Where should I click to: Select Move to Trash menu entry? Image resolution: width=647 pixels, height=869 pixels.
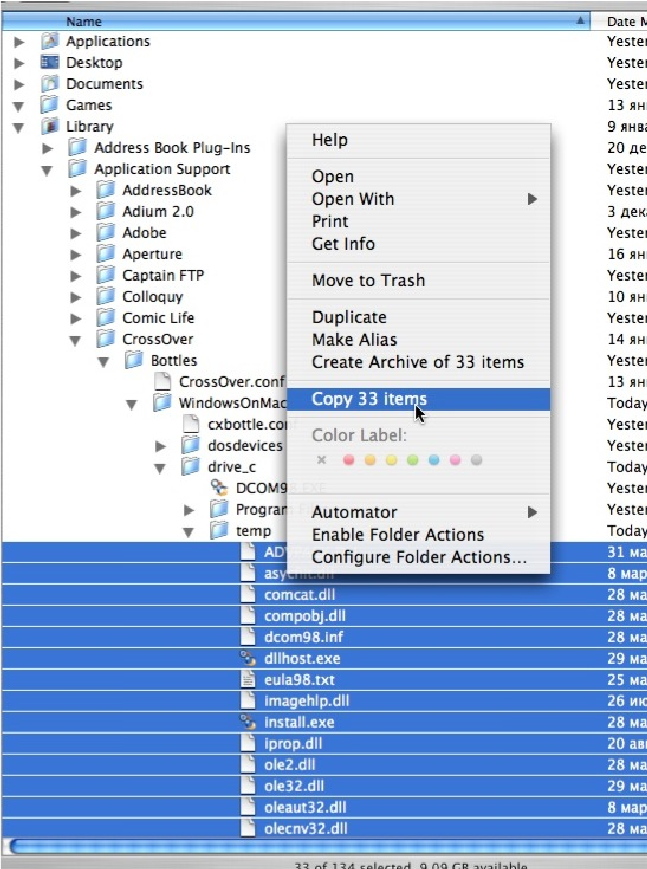[368, 280]
